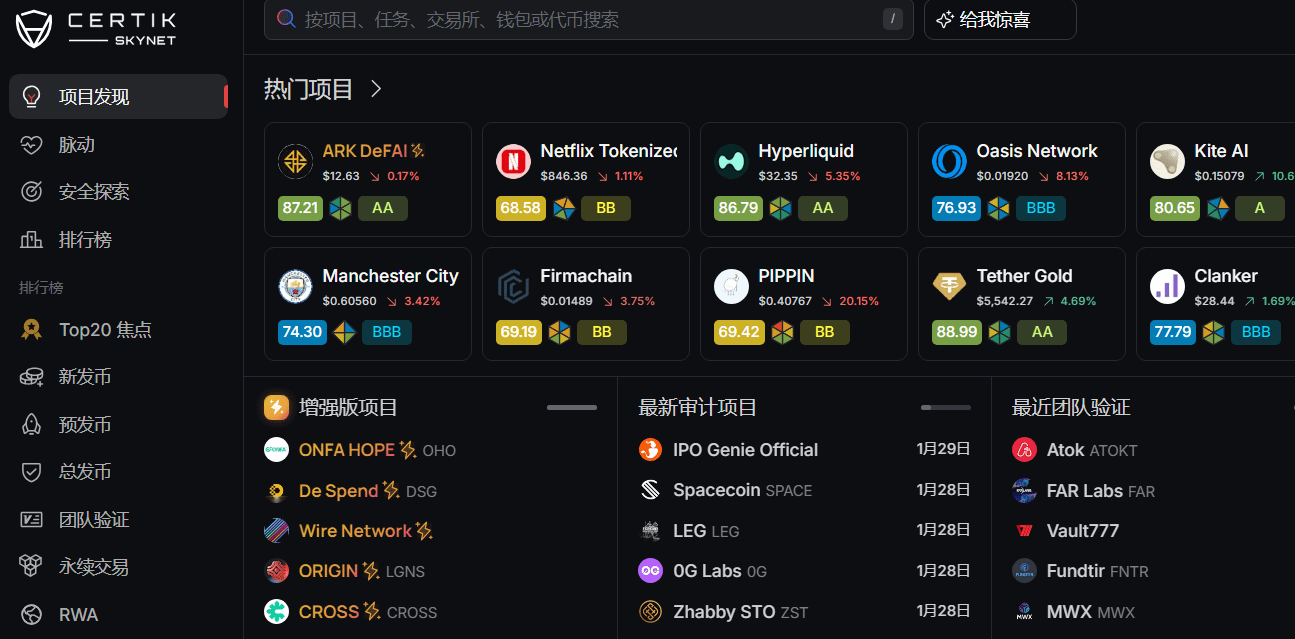Click Oasis Network's 76.93 score badge
1295x639 pixels.
pyautogui.click(x=955, y=208)
